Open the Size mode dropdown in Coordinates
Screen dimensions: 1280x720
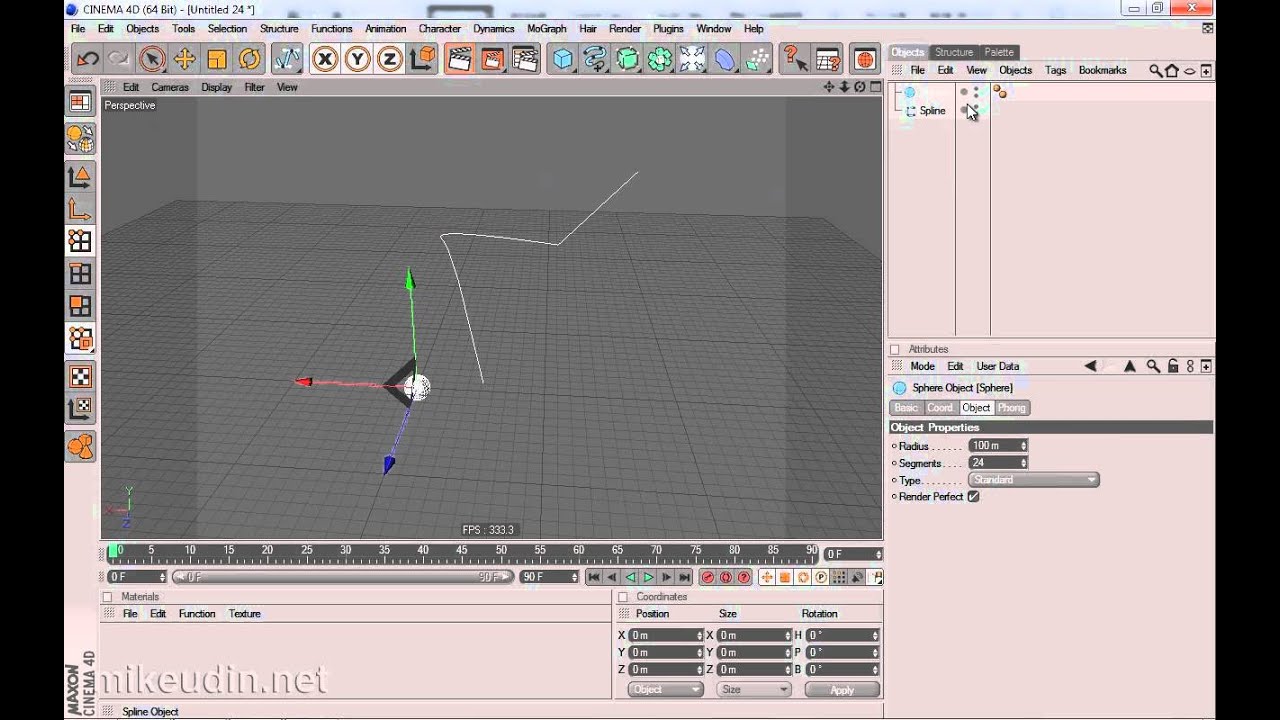point(754,690)
